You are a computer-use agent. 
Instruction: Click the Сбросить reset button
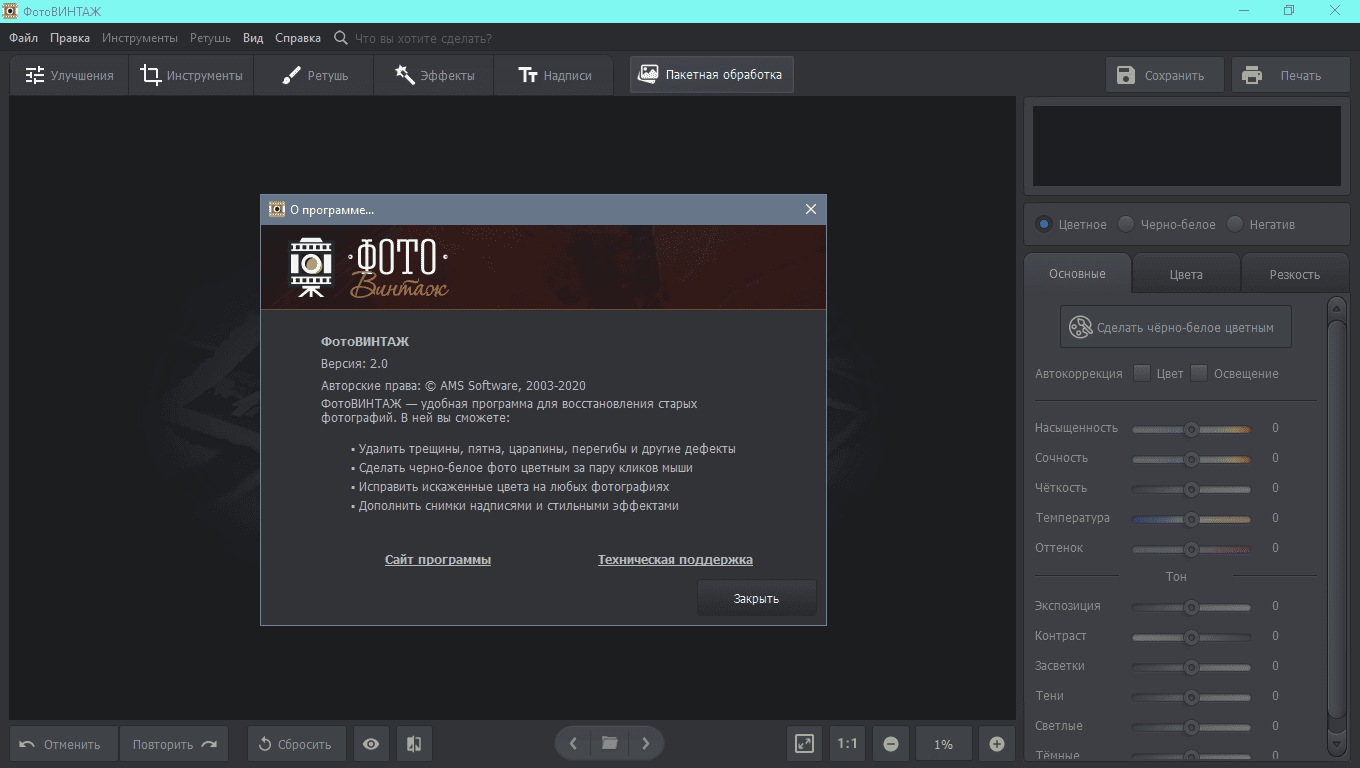[296, 744]
